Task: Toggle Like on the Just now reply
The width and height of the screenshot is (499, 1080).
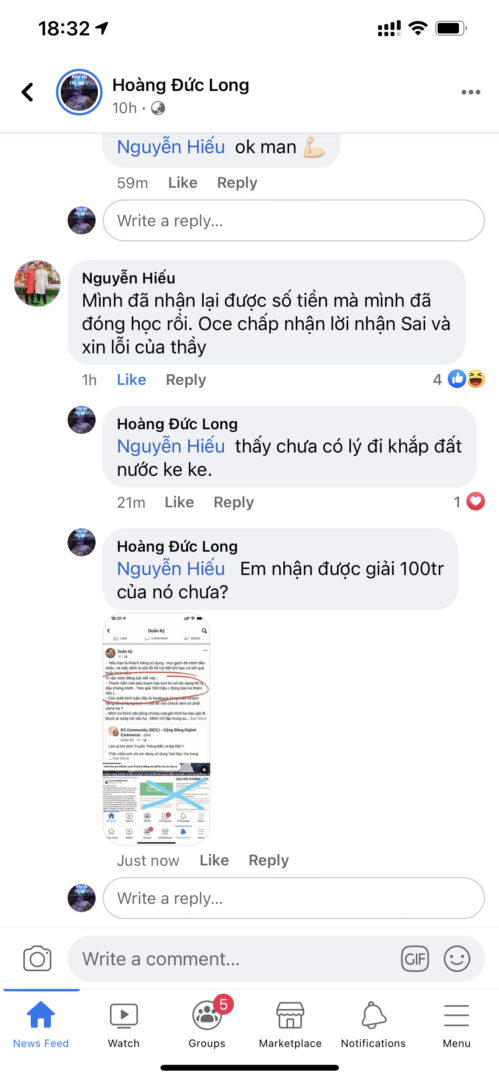Action: (x=214, y=860)
